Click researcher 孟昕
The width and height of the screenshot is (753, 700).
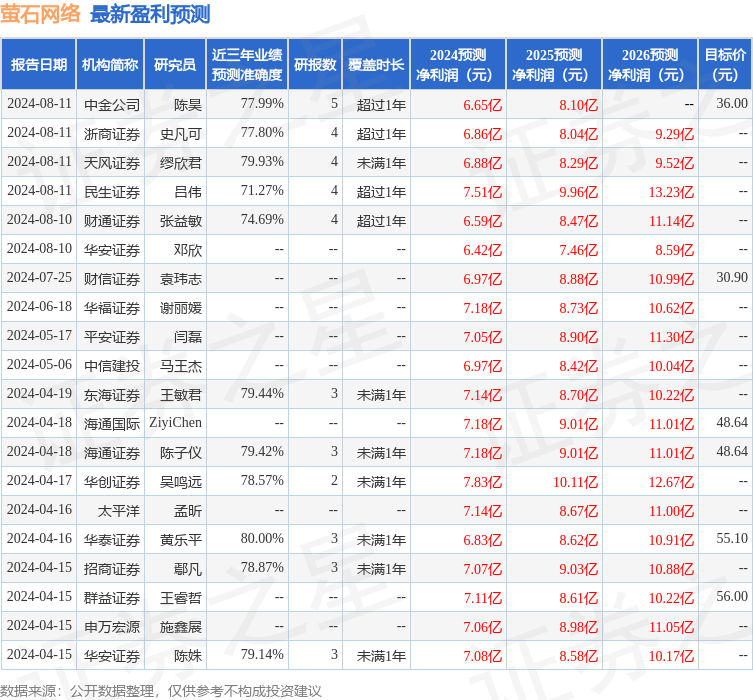[x=188, y=511]
